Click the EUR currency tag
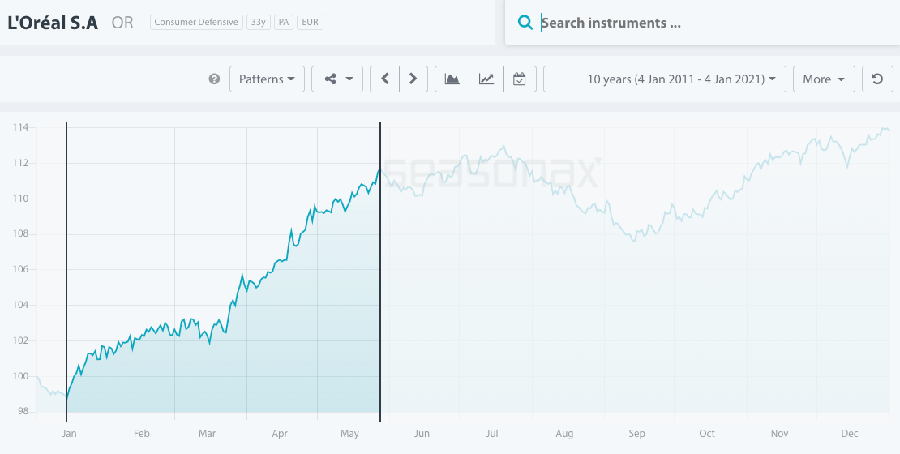 310,22
